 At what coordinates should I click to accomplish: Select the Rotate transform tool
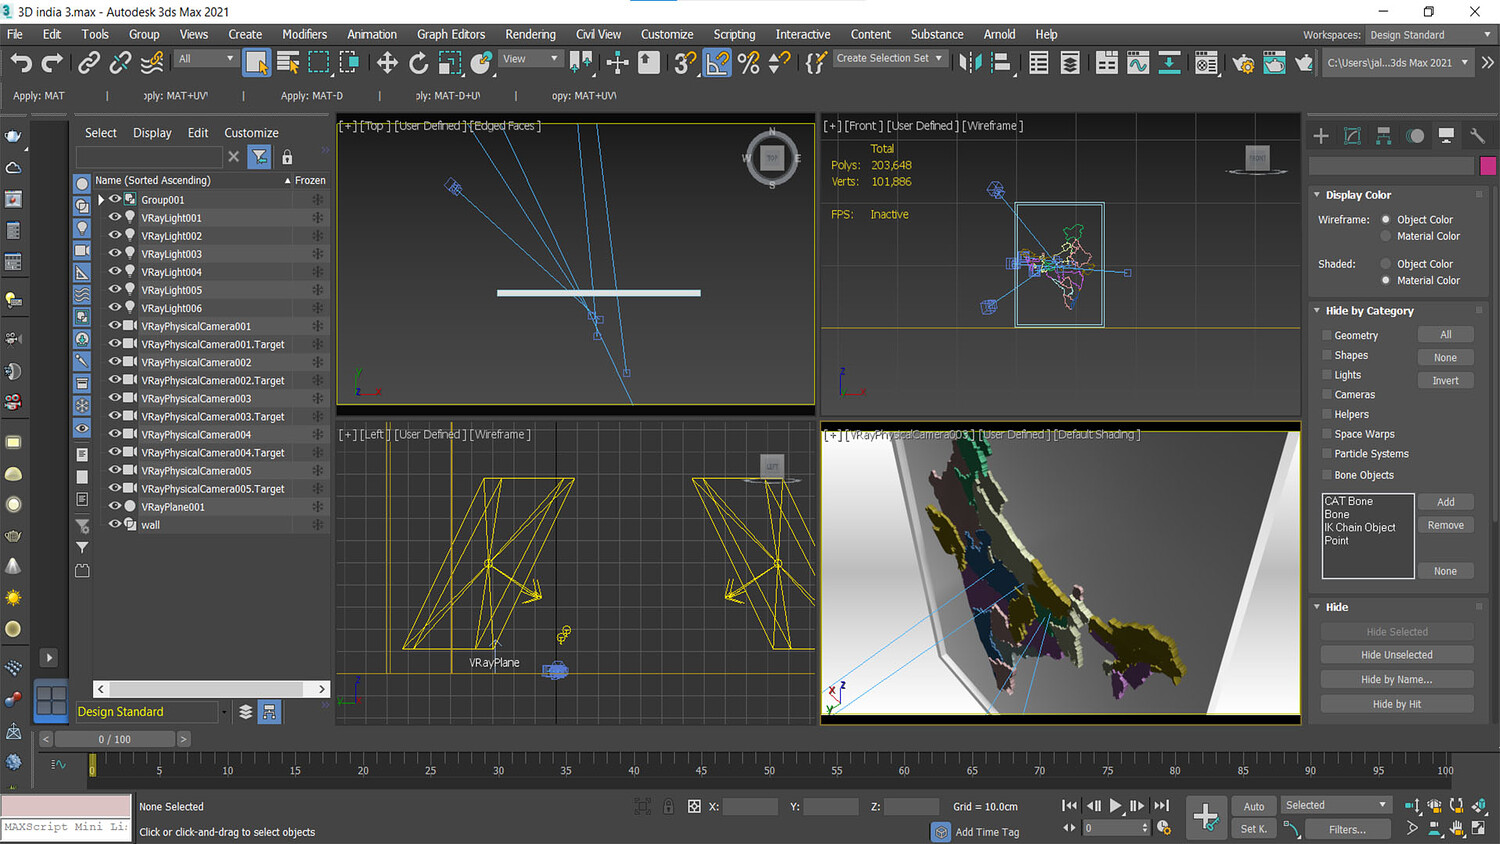[418, 63]
